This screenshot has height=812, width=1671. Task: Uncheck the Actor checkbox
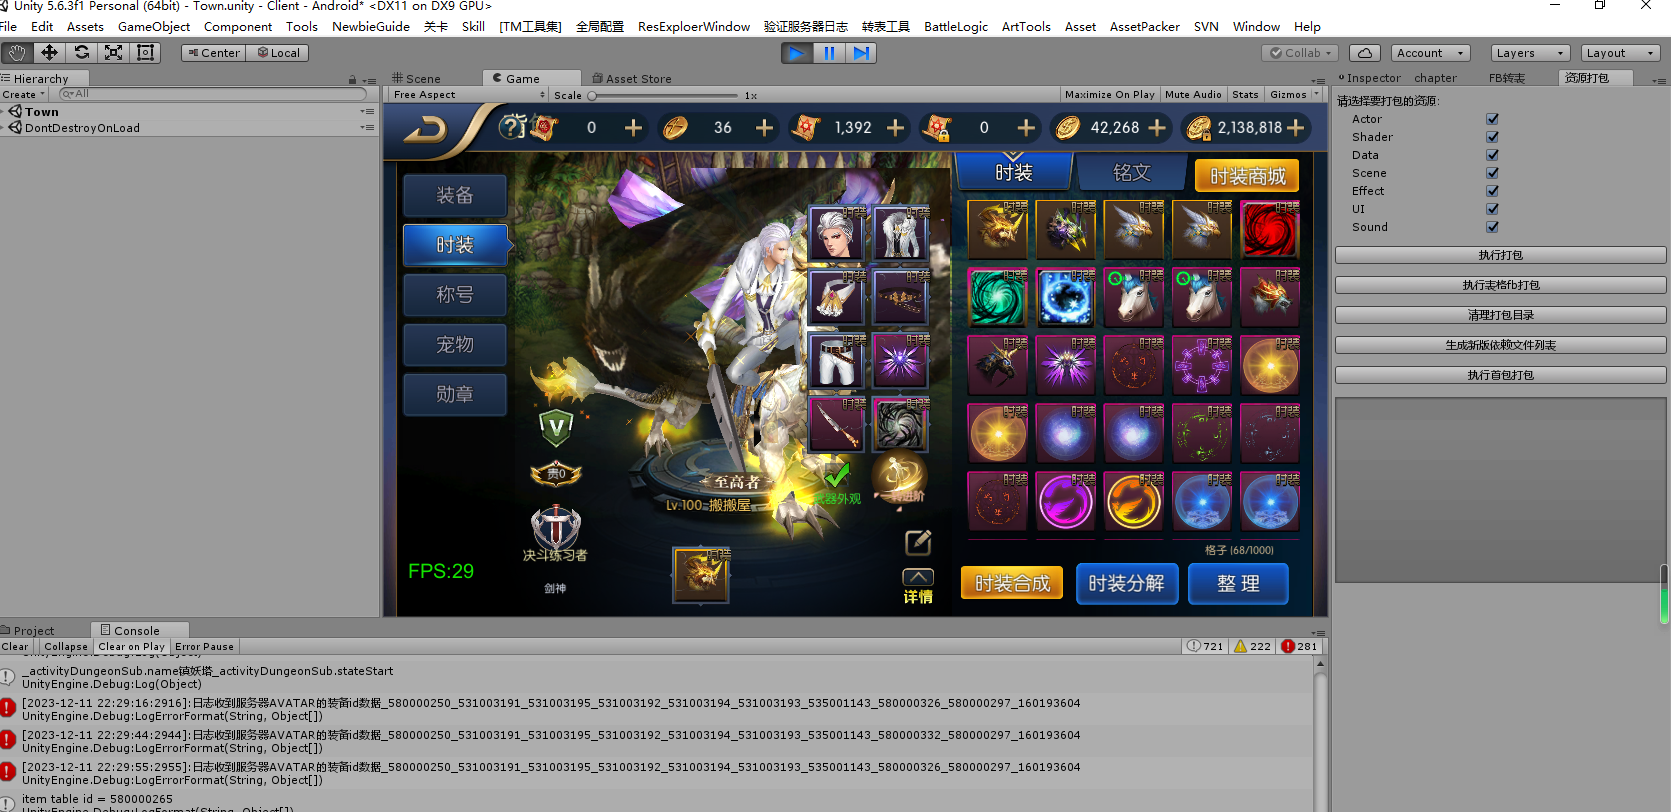1492,119
